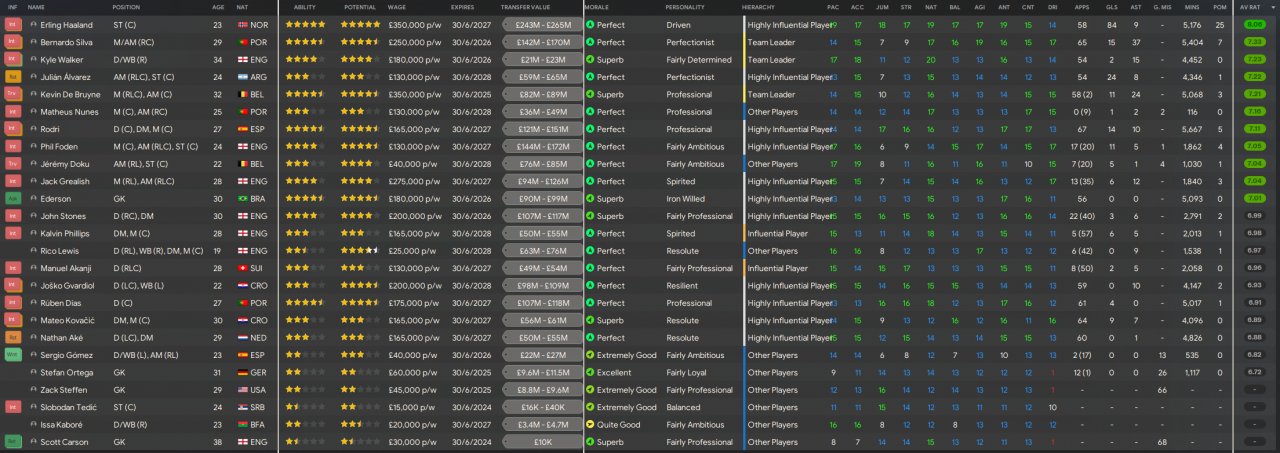This screenshot has height=453, width=1280.
Task: Click the player icon beside Kyle Walker
Action: pos(33,59)
